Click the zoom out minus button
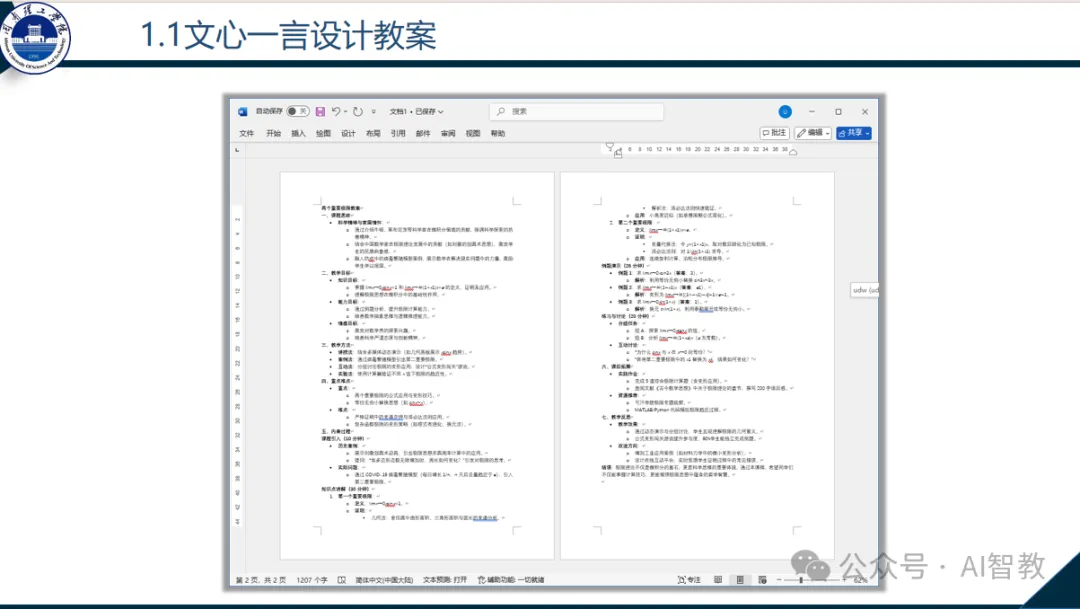 tap(779, 580)
